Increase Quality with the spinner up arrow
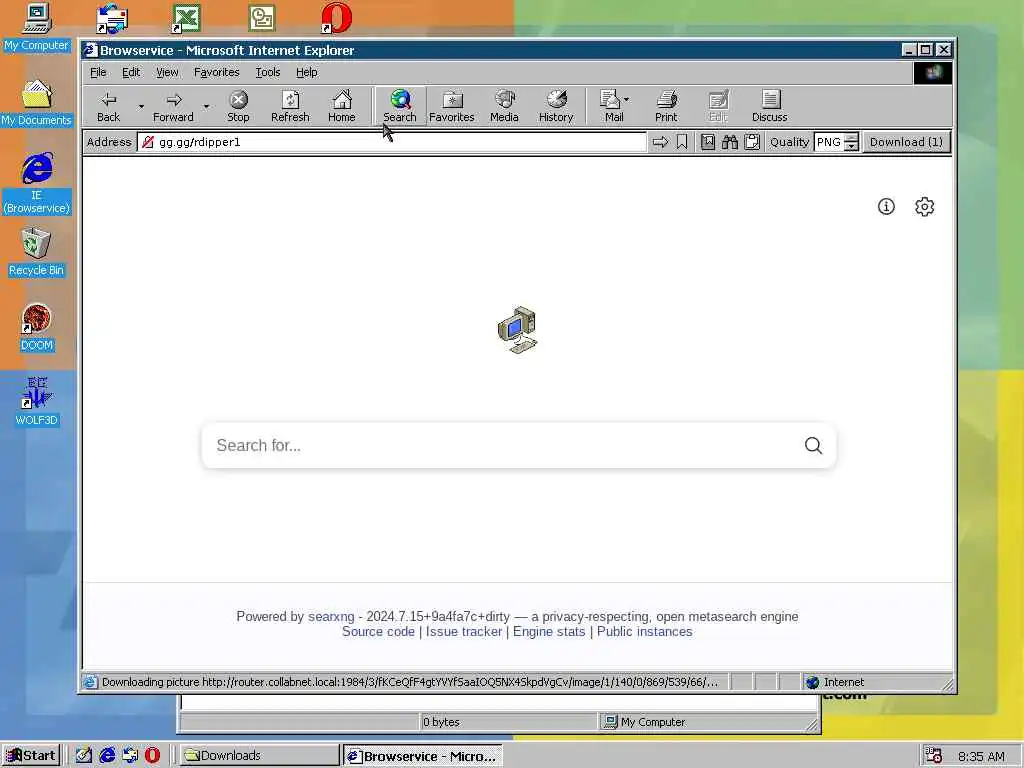The height and width of the screenshot is (768, 1024). tap(852, 137)
